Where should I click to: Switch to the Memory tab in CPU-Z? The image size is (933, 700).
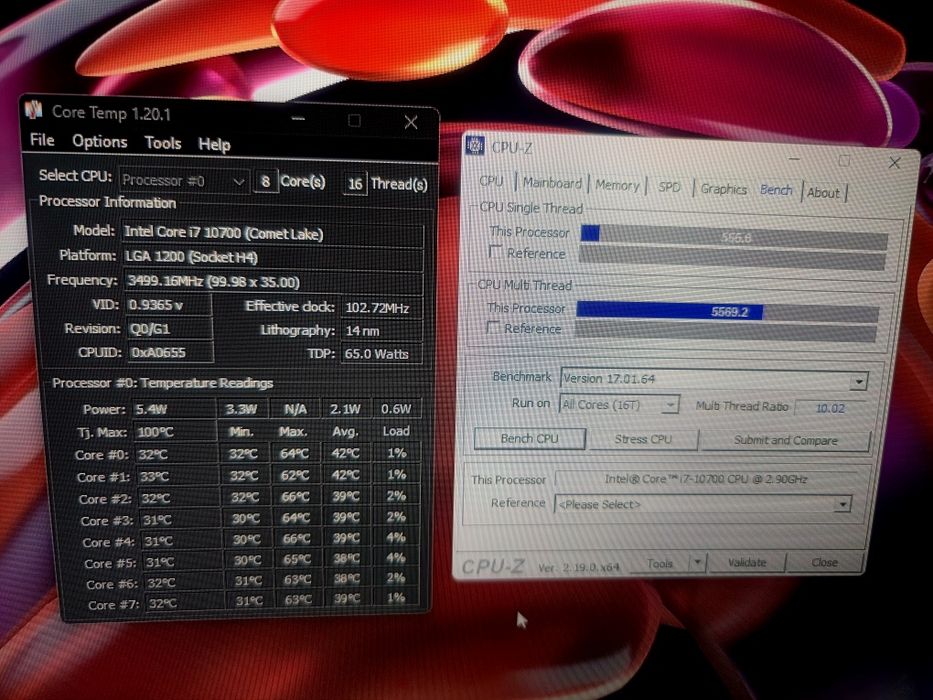point(617,185)
